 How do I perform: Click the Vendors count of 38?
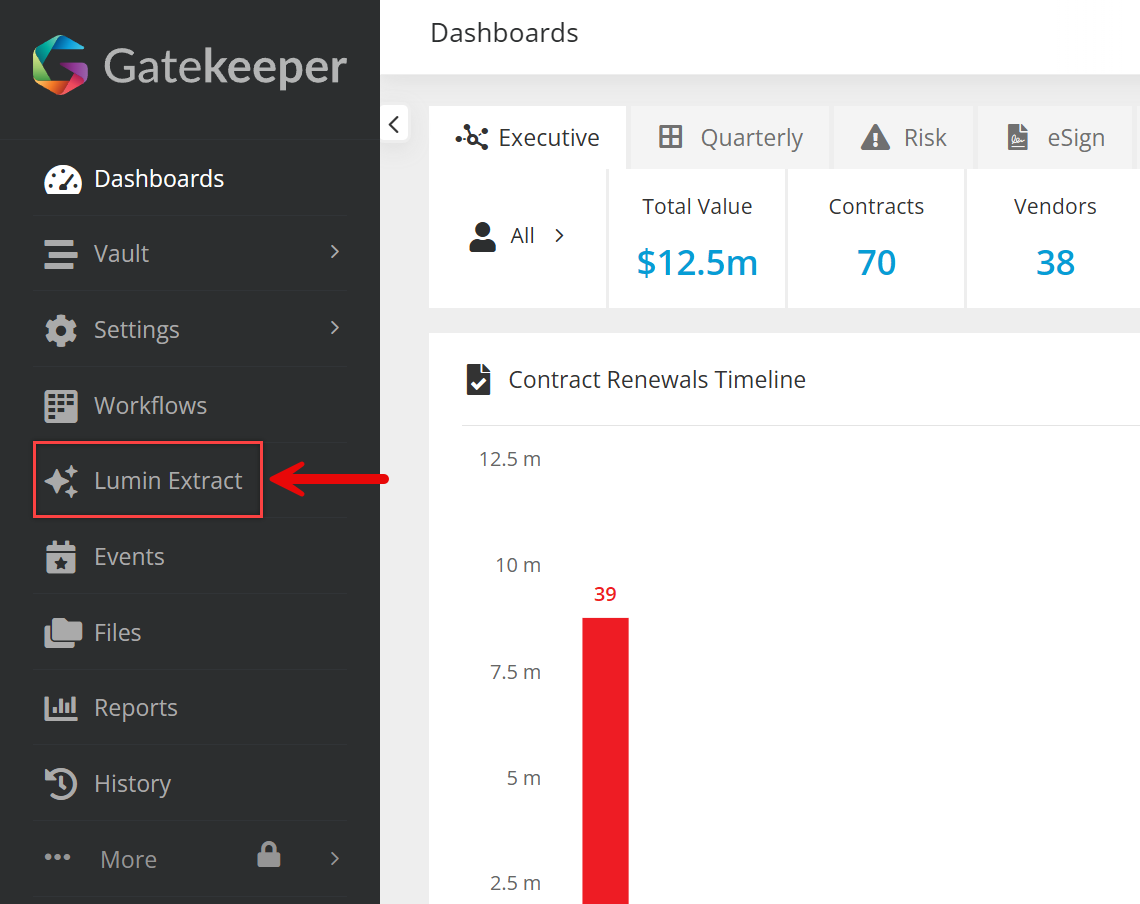pyautogui.click(x=1055, y=263)
